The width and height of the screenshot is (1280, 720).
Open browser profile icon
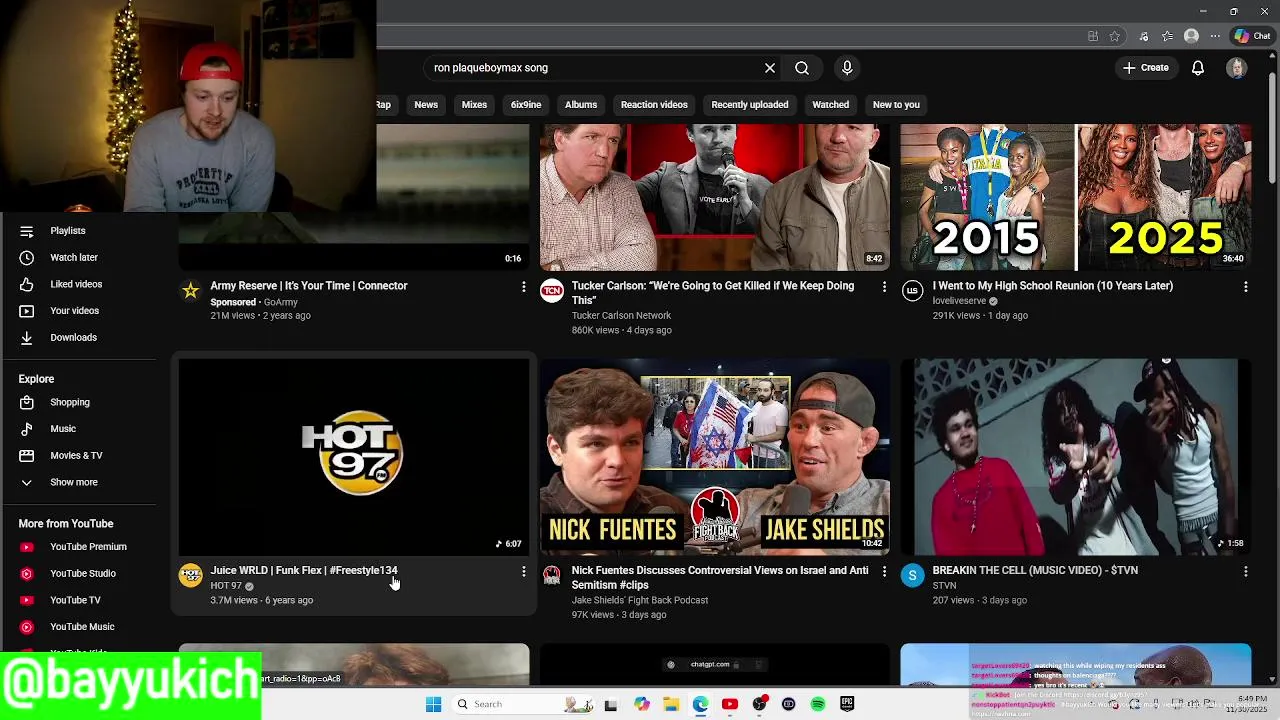(1191, 36)
